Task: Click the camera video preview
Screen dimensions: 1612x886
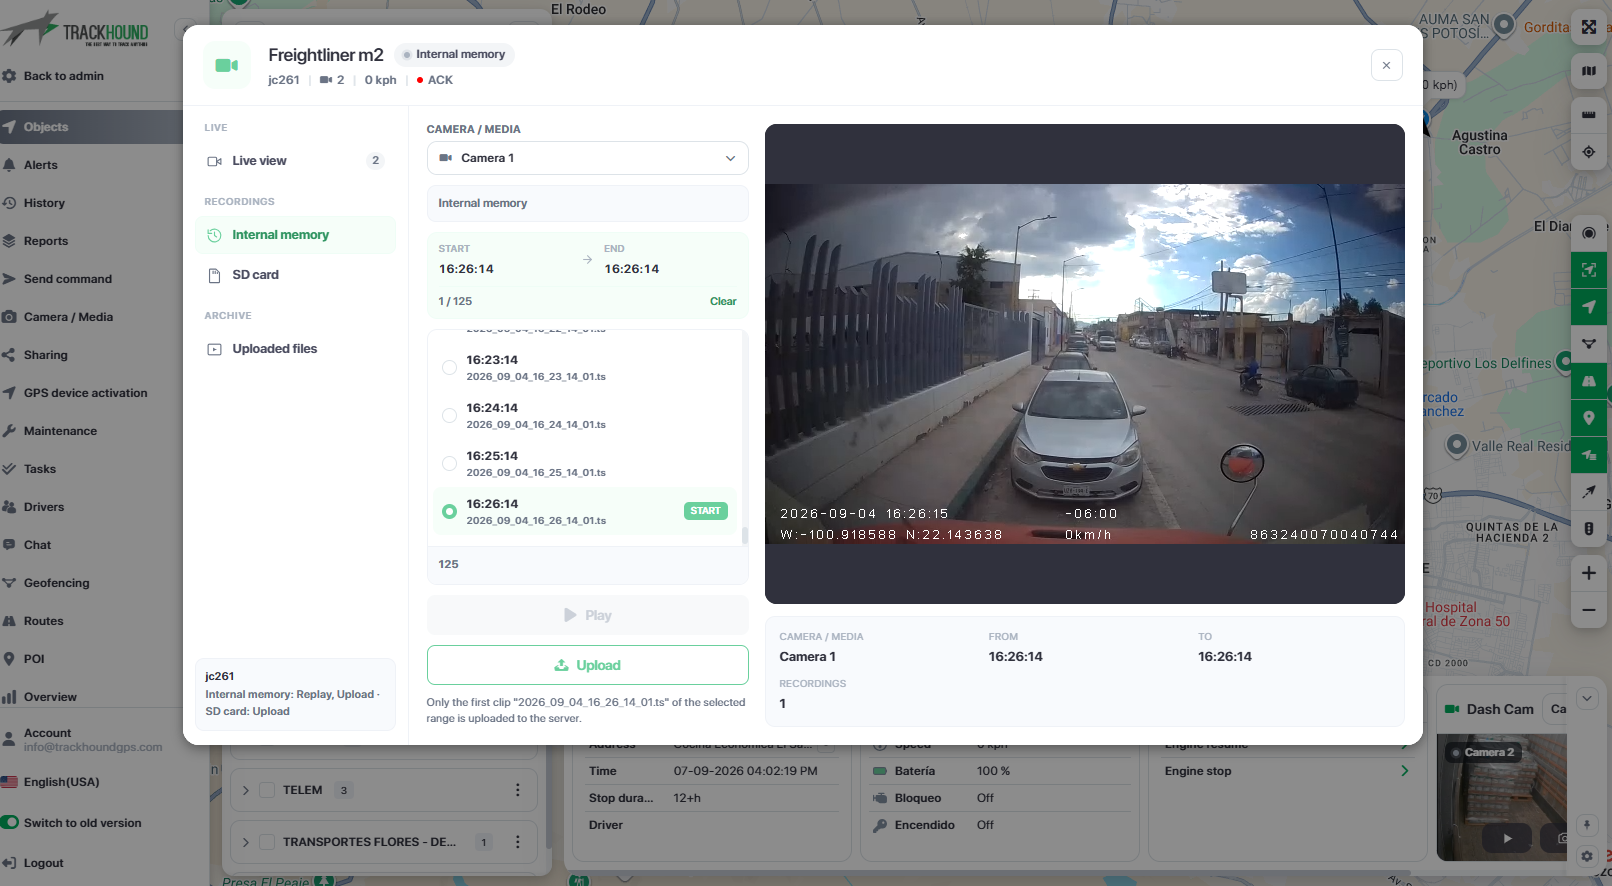Action: click(x=1085, y=364)
